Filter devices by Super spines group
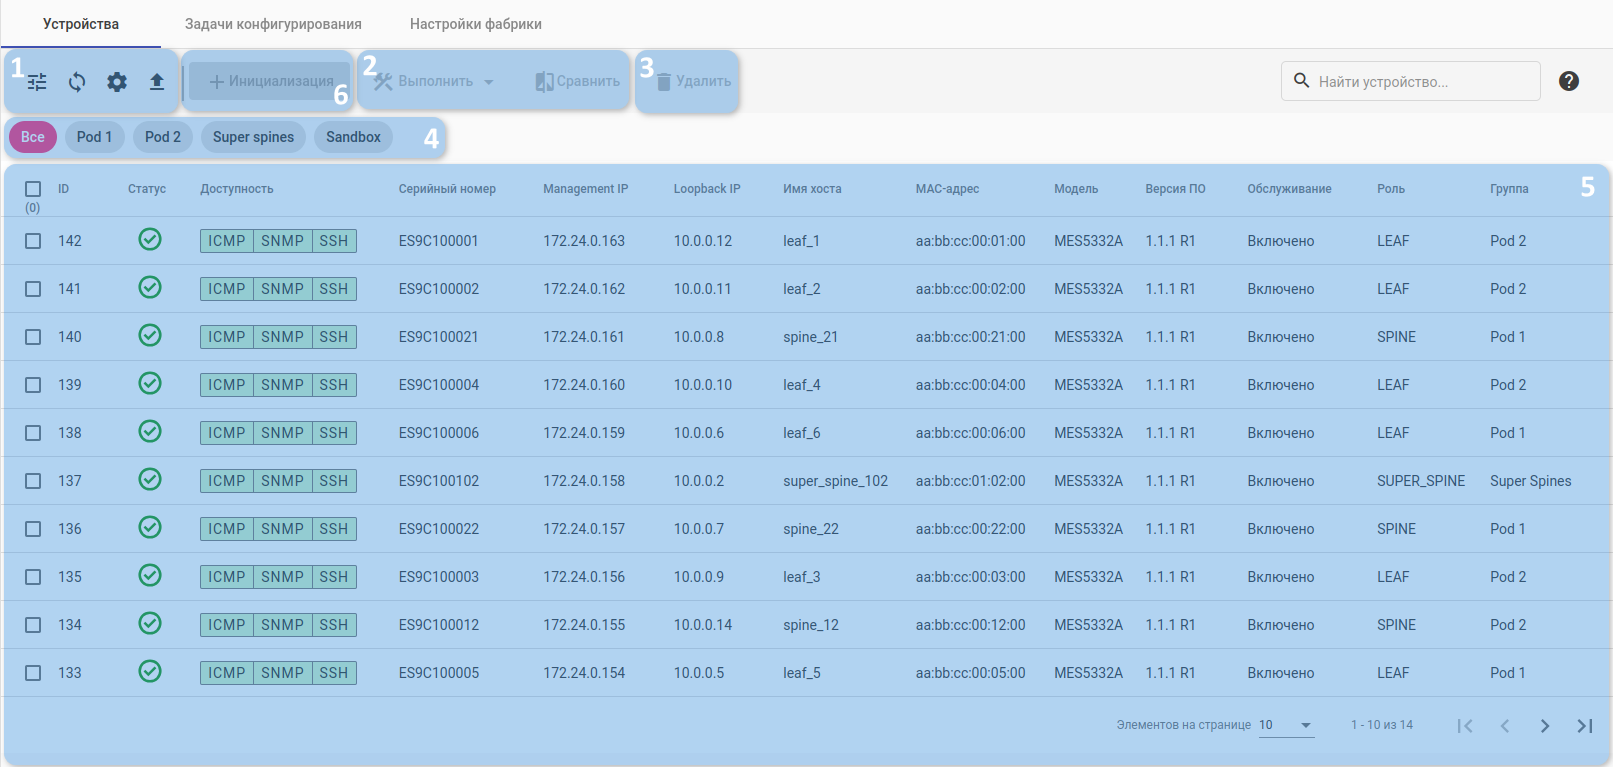Viewport: 1613px width, 767px height. click(x=253, y=137)
